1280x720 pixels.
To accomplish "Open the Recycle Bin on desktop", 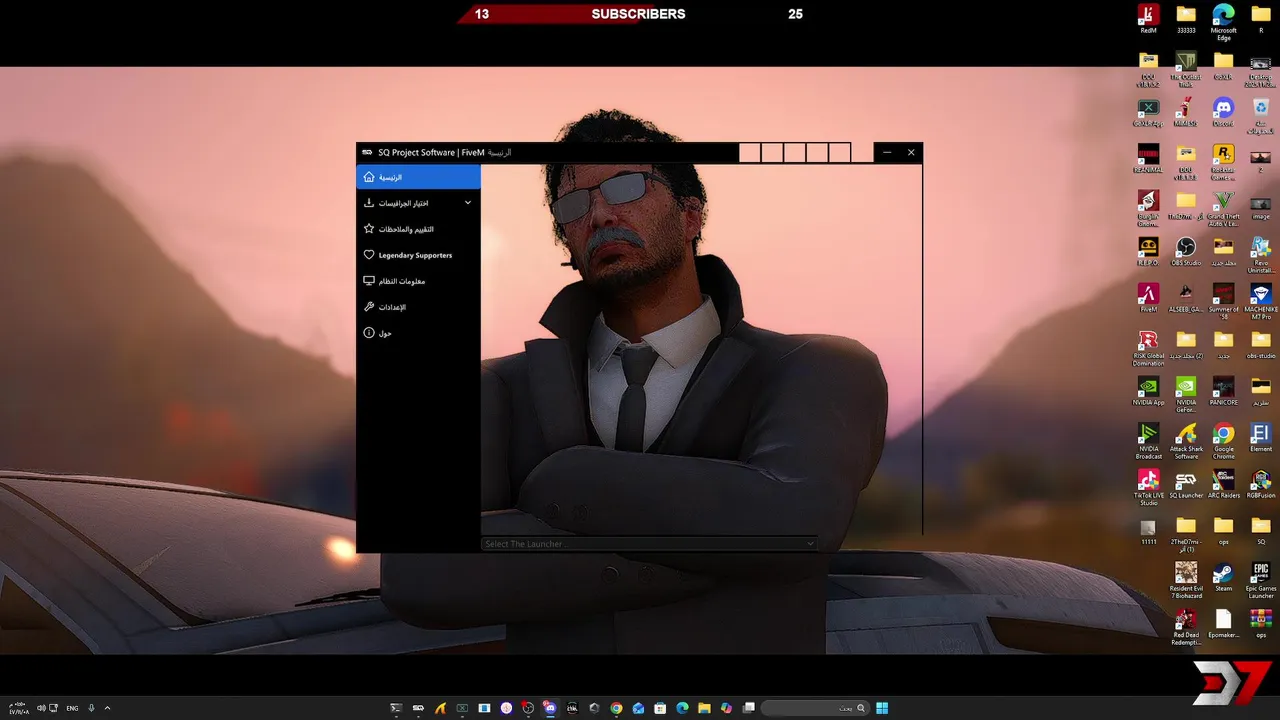I will point(1261,115).
